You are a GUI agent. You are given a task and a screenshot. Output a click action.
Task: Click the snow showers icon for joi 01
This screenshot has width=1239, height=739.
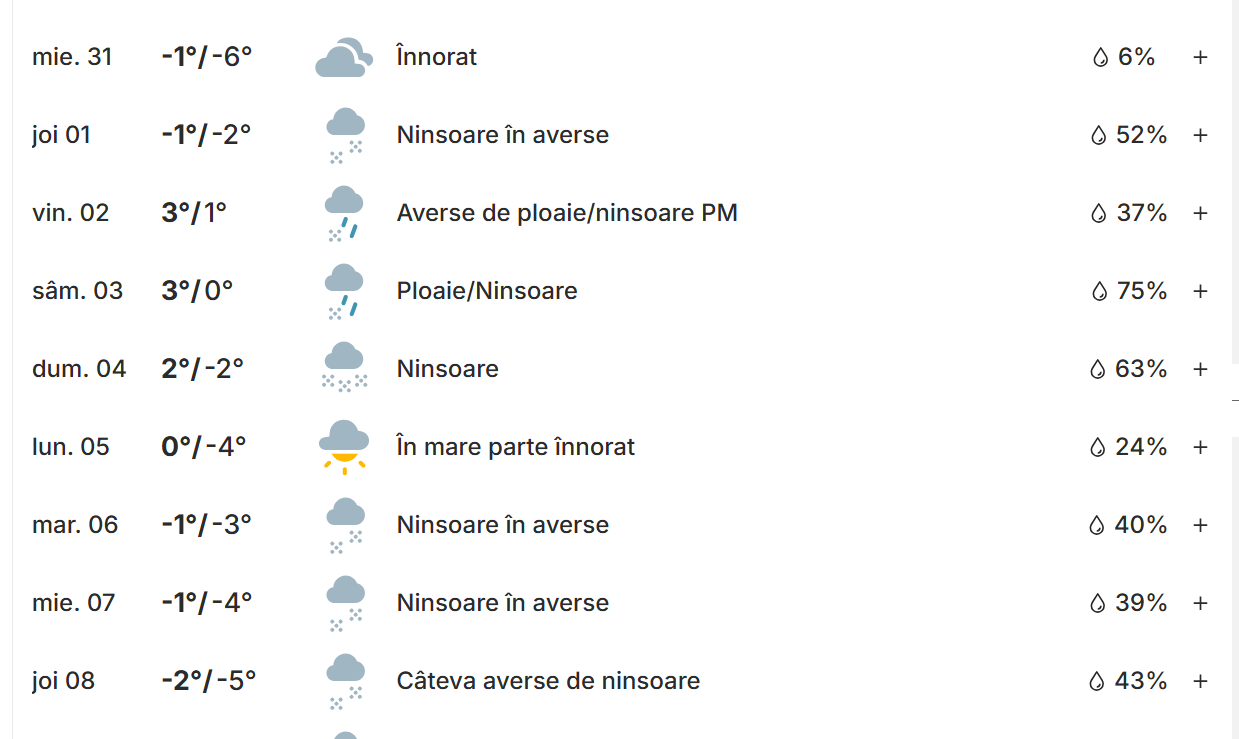(344, 135)
